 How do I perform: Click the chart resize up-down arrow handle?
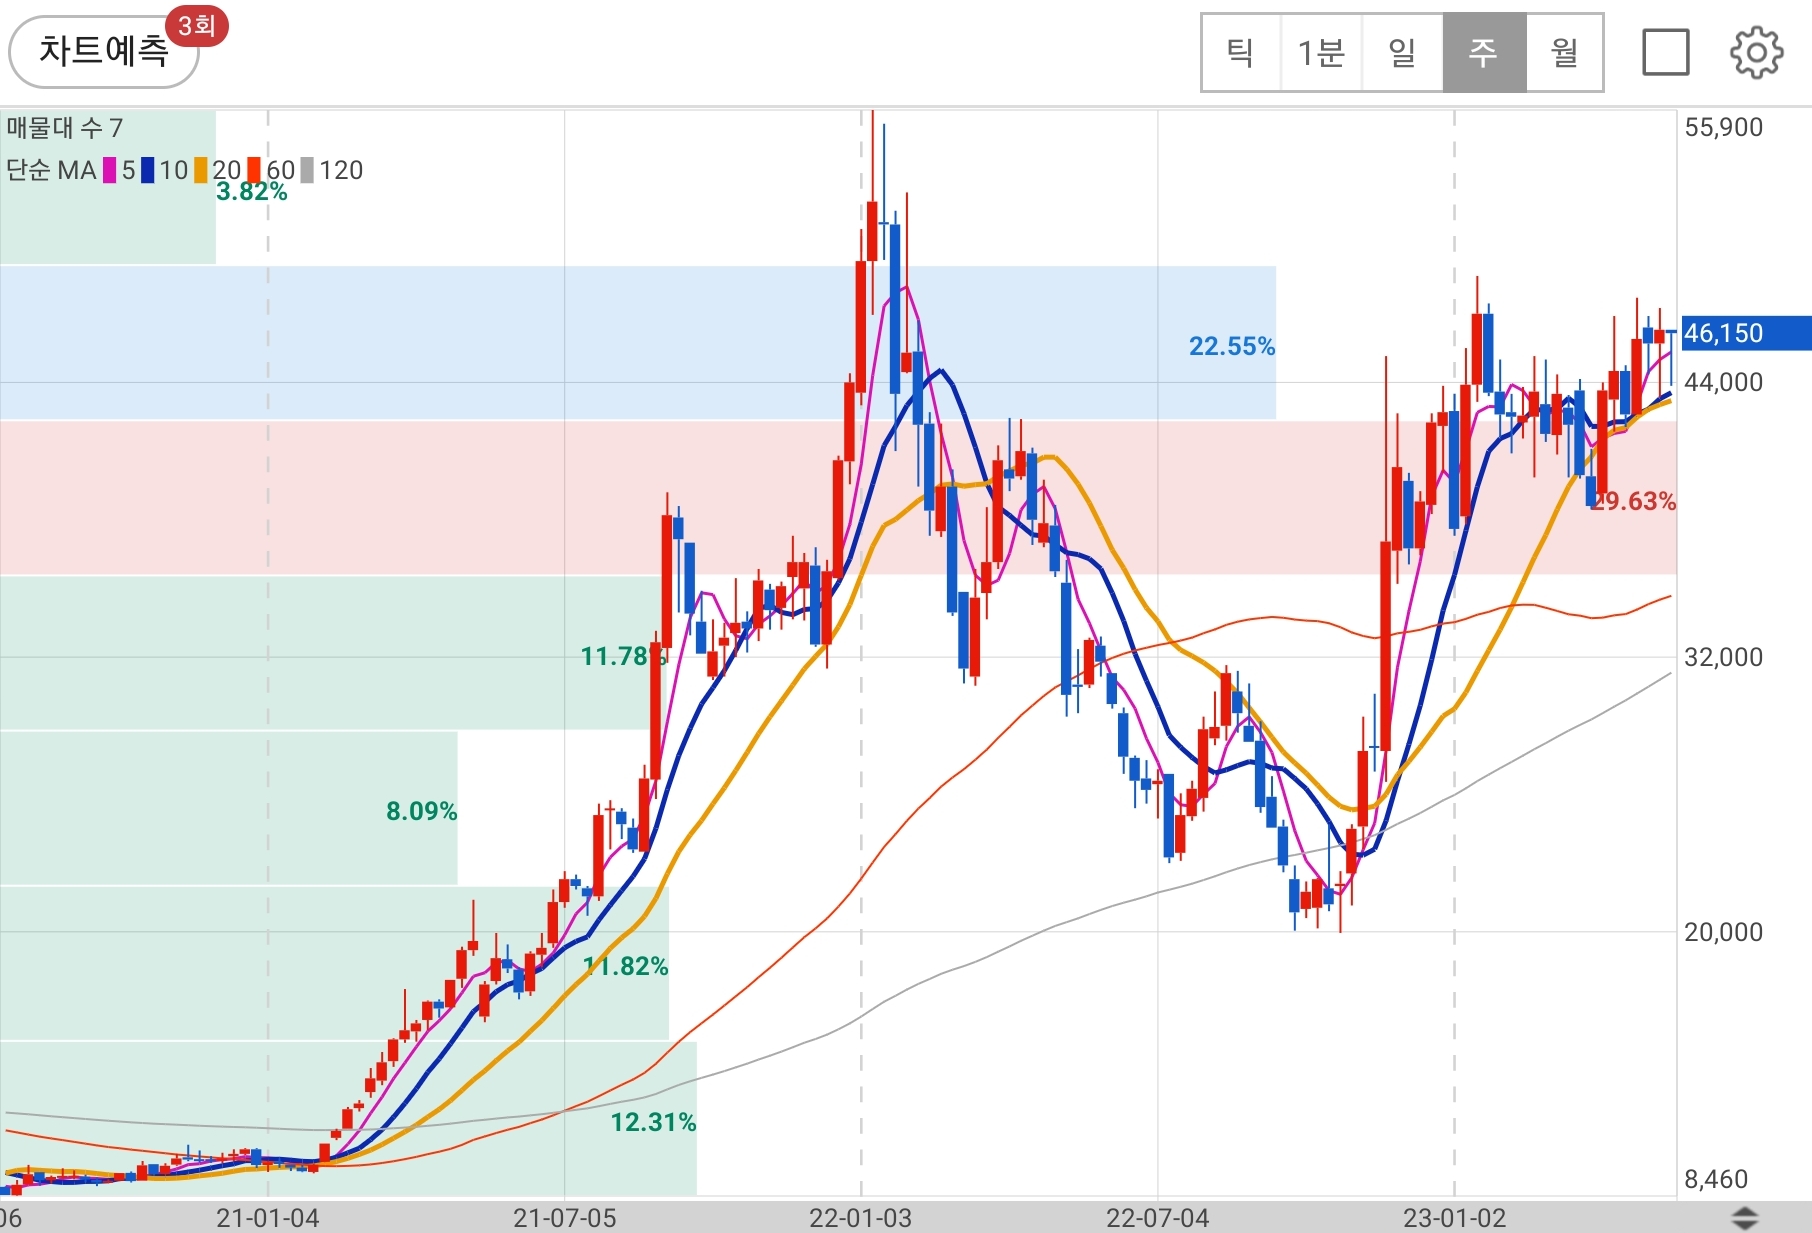[1745, 1218]
